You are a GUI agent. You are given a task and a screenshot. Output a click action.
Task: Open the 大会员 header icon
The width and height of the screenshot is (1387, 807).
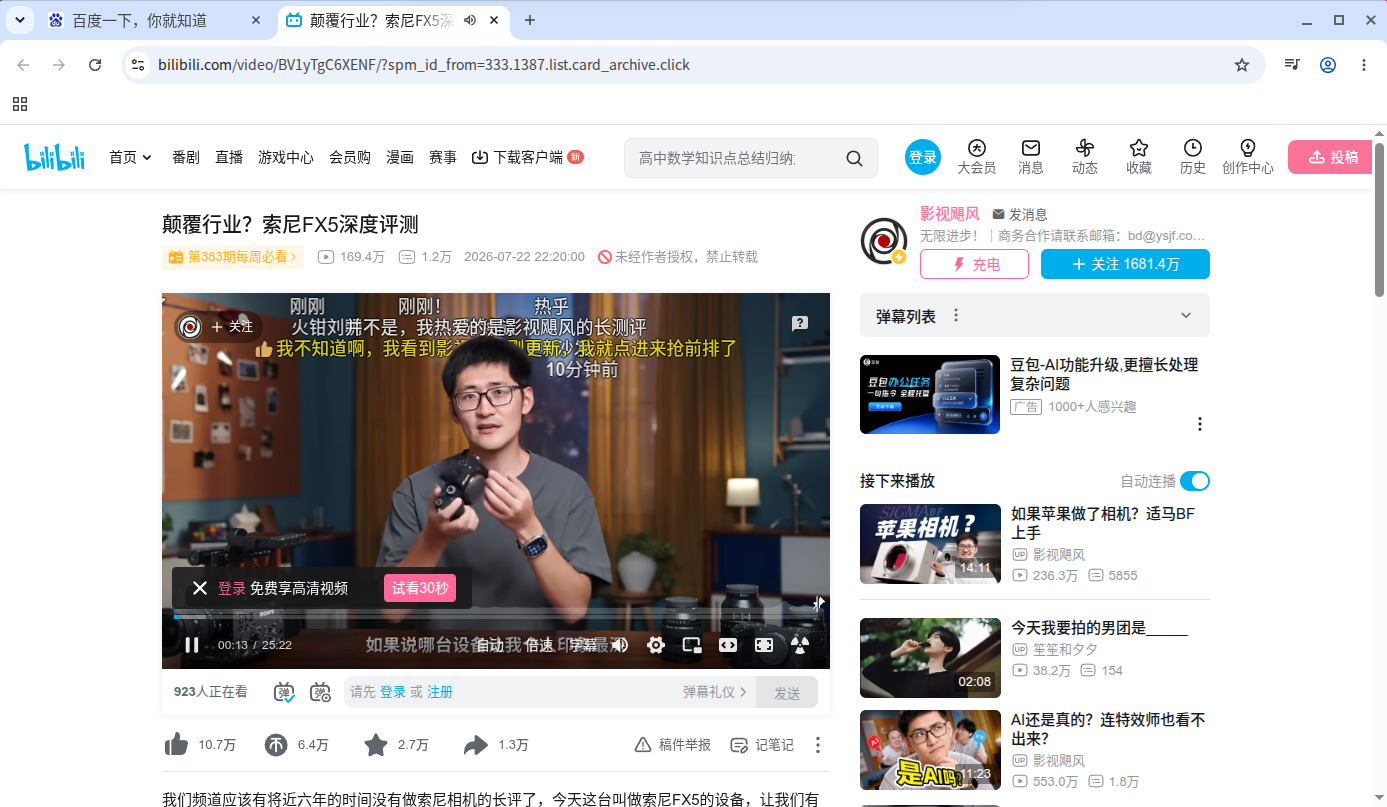(x=977, y=157)
